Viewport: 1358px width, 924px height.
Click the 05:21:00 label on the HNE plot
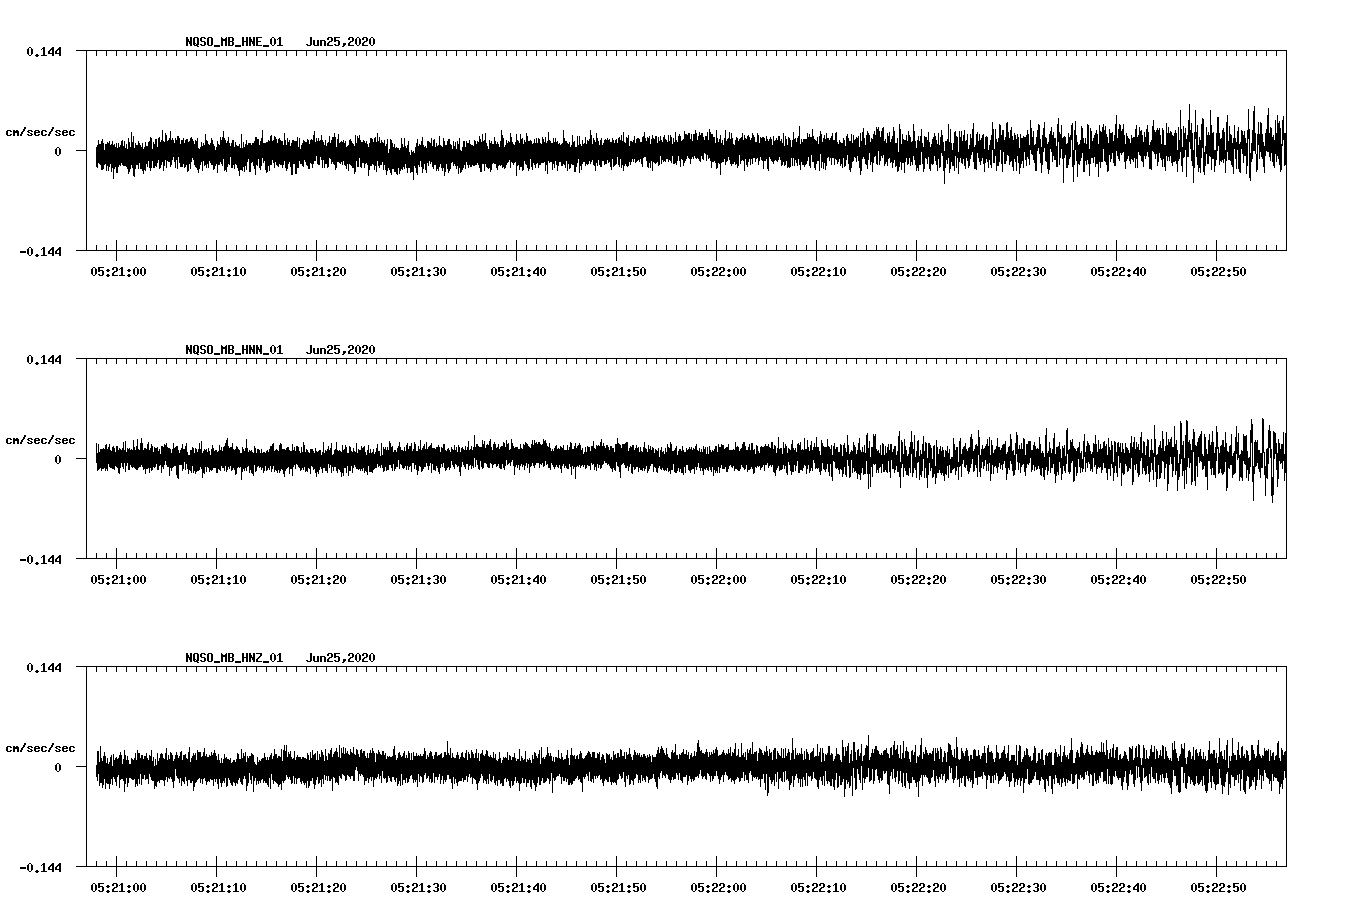pos(118,271)
